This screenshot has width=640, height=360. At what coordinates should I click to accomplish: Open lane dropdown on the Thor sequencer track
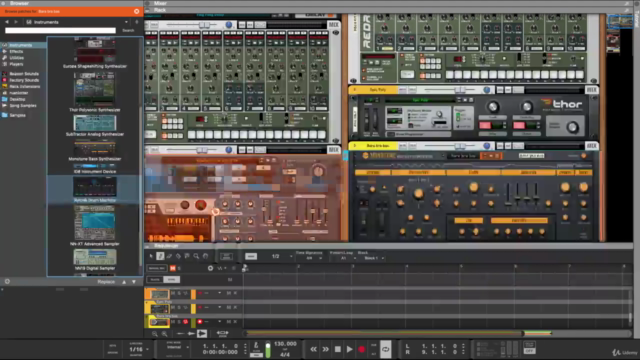[220, 307]
